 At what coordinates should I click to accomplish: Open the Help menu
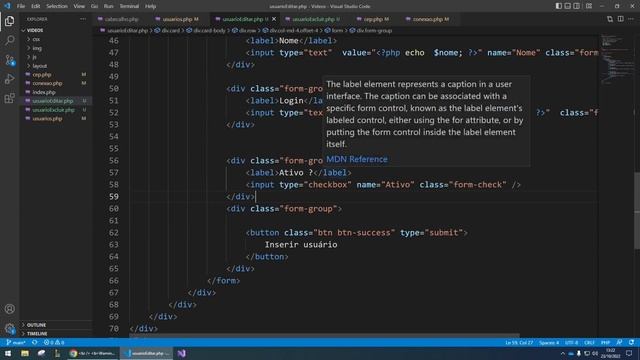click(150, 6)
